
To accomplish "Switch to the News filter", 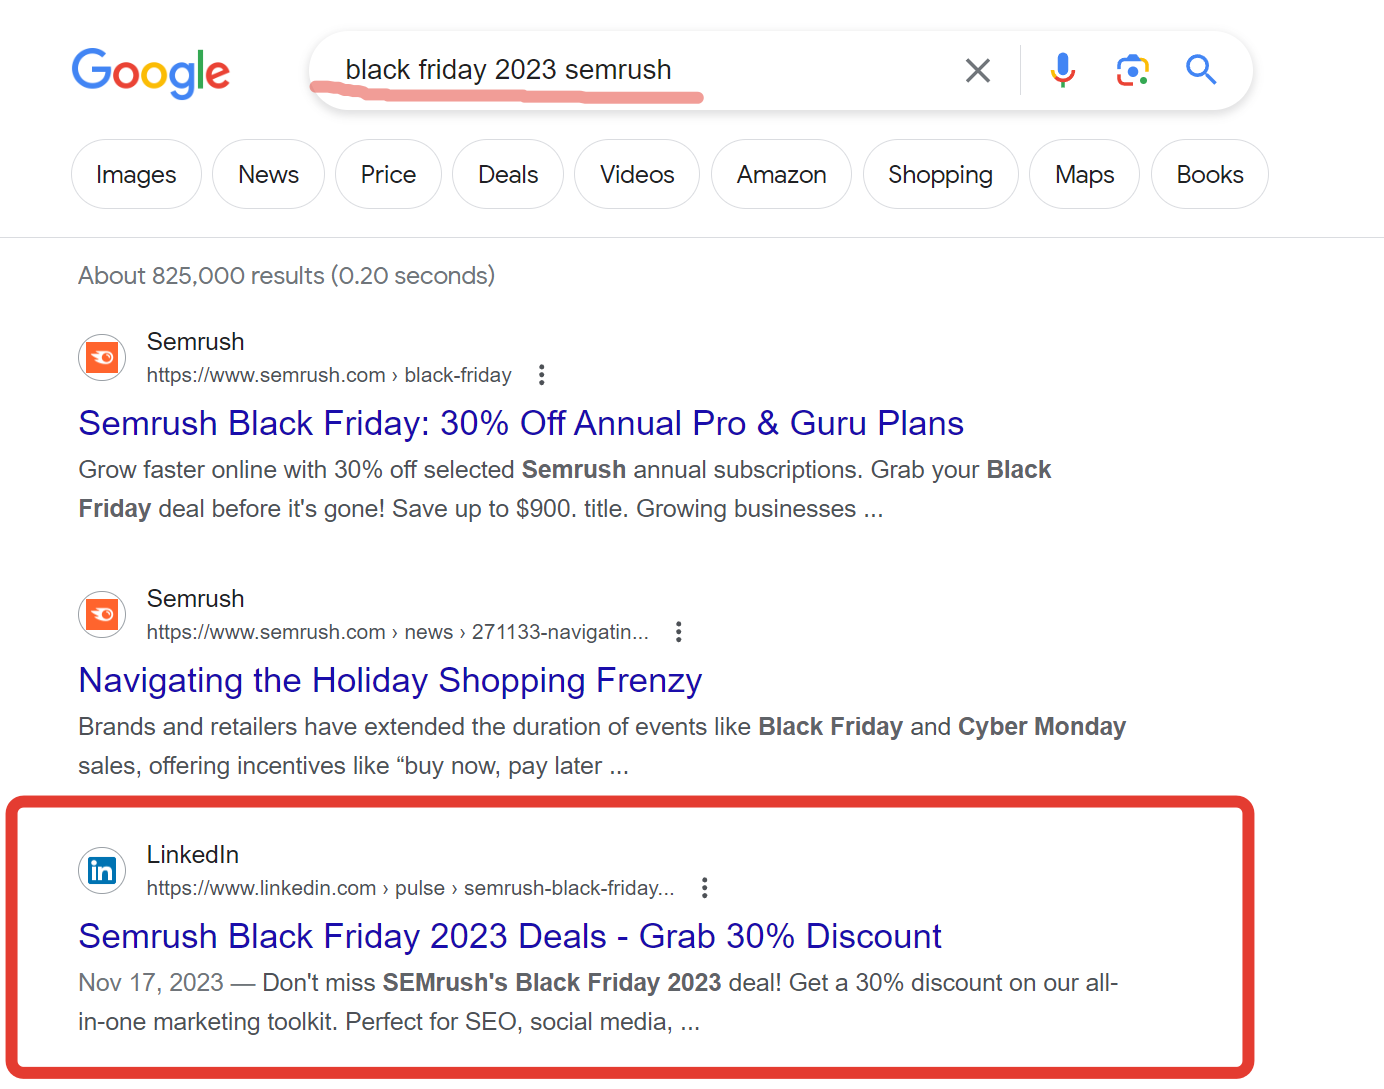I will [268, 175].
